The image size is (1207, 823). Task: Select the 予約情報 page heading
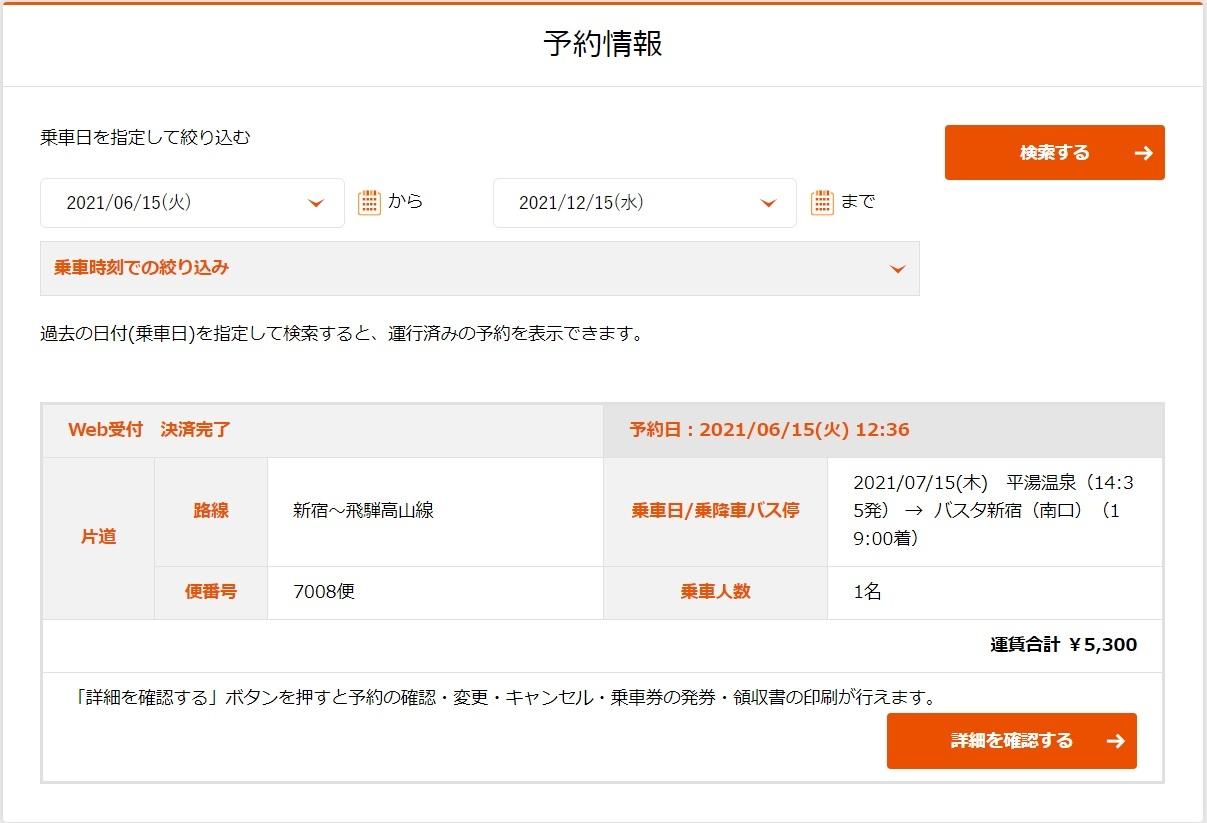click(x=603, y=44)
